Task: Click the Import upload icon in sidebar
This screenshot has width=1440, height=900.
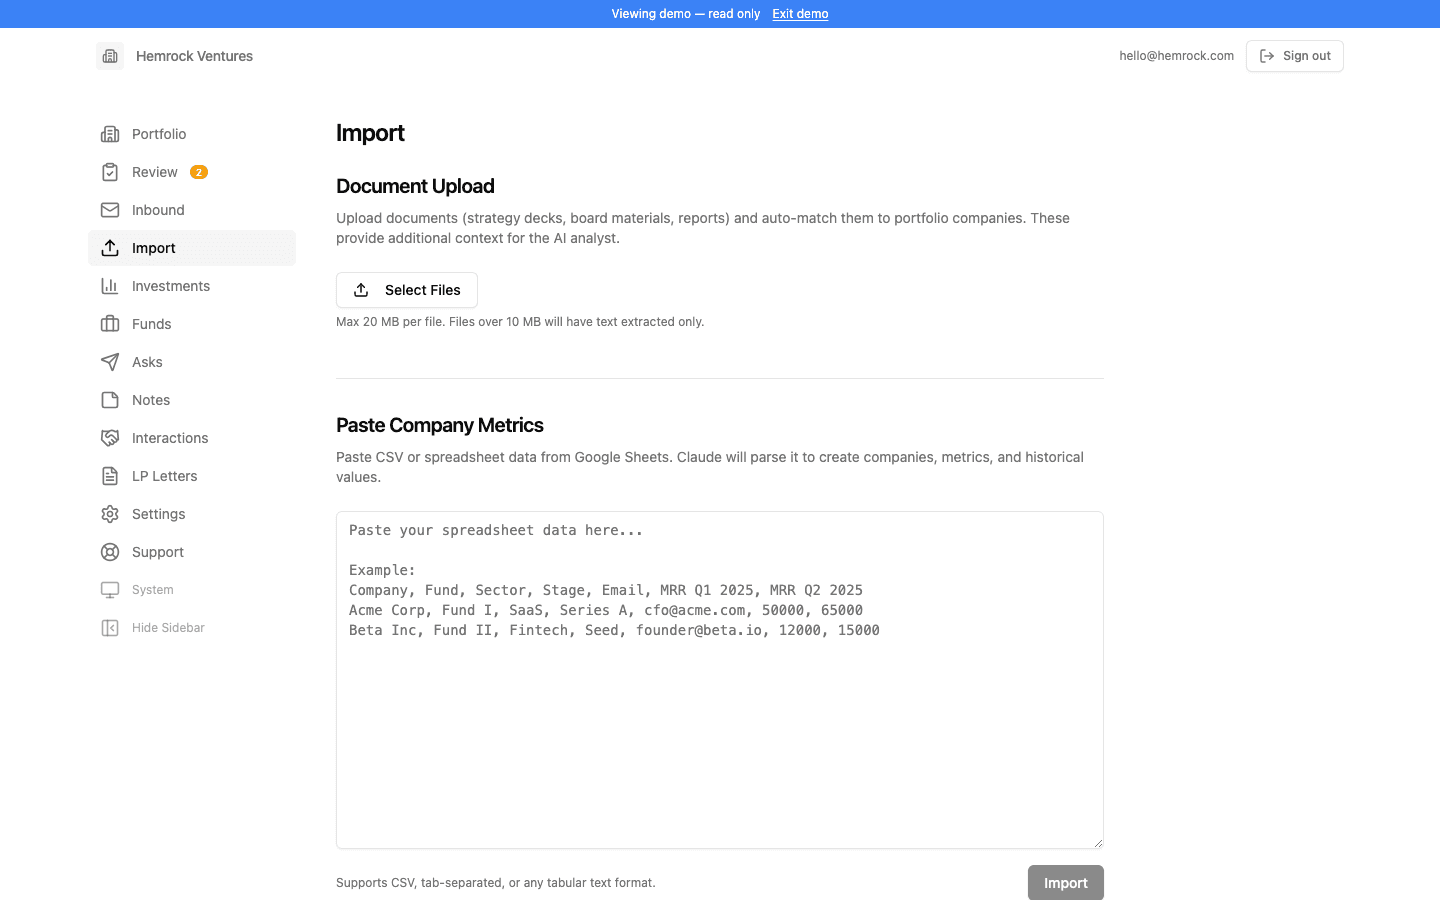Action: pos(110,248)
